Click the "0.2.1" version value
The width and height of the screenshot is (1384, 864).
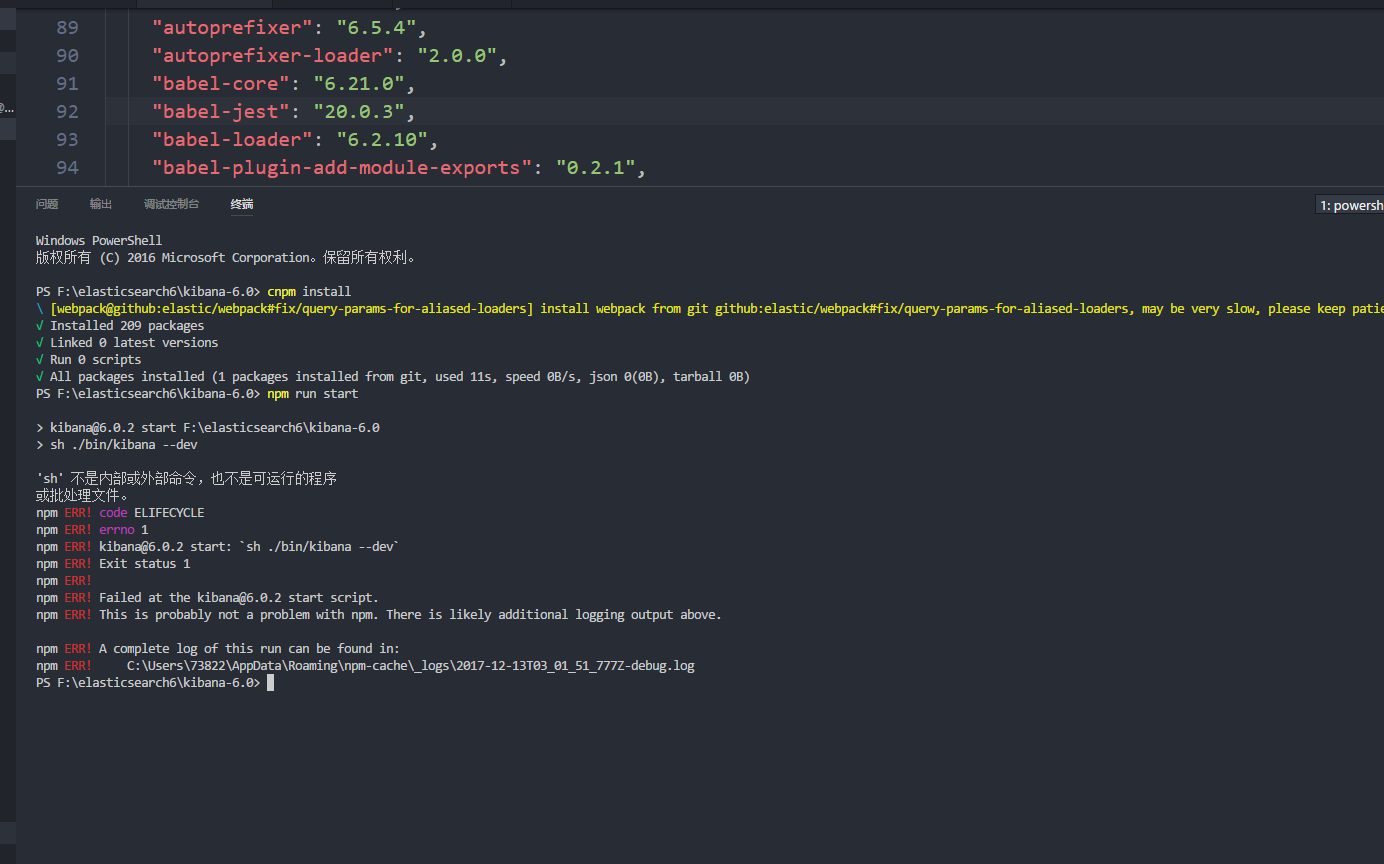pos(596,168)
